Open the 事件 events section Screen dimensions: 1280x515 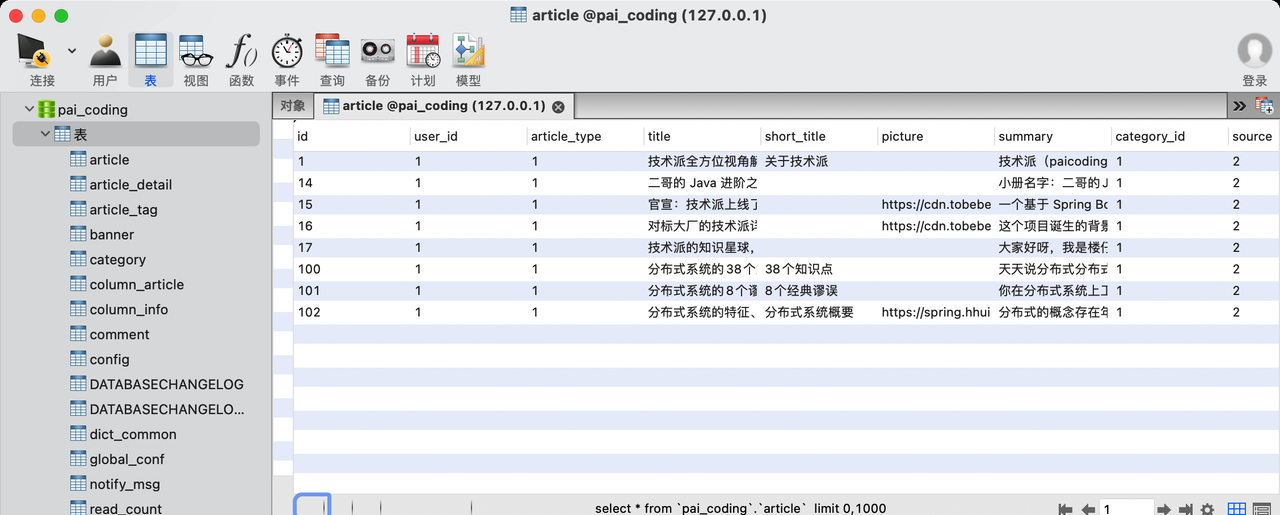tap(287, 60)
